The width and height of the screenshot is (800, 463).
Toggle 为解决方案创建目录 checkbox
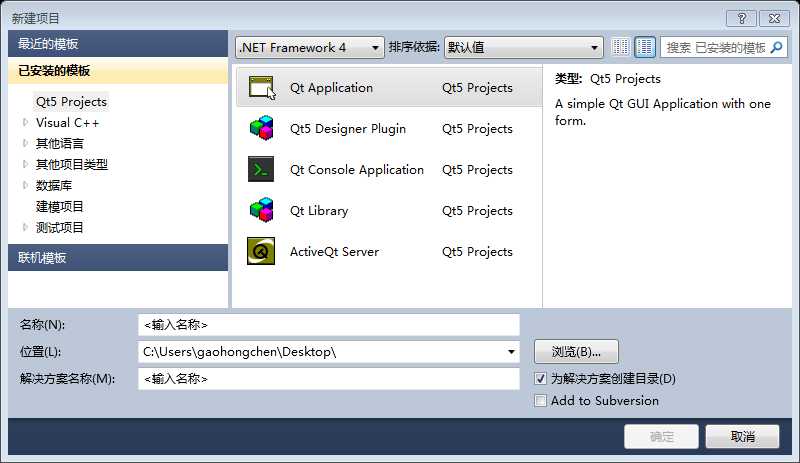[x=540, y=378]
